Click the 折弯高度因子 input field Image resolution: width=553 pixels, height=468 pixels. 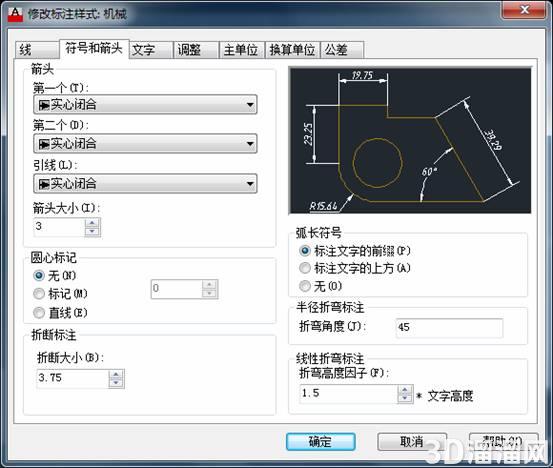tap(349, 394)
